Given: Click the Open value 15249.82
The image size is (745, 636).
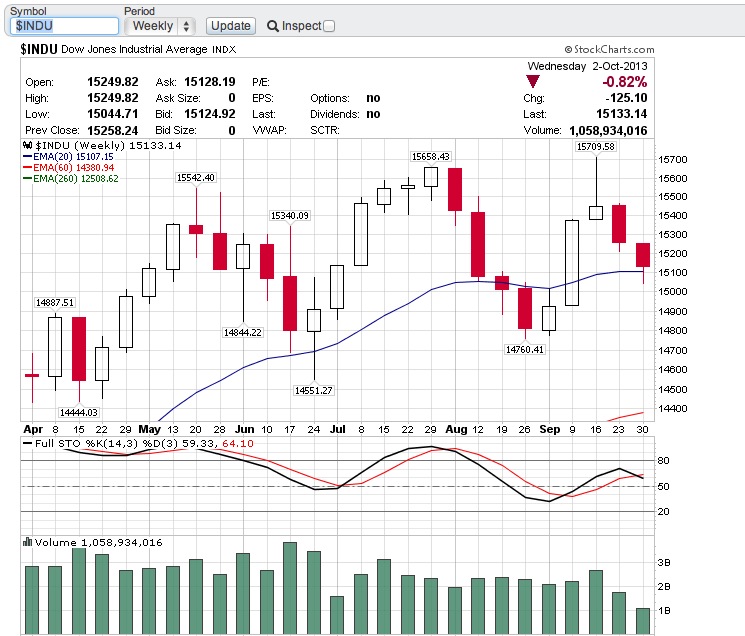Looking at the screenshot, I should pyautogui.click(x=113, y=82).
